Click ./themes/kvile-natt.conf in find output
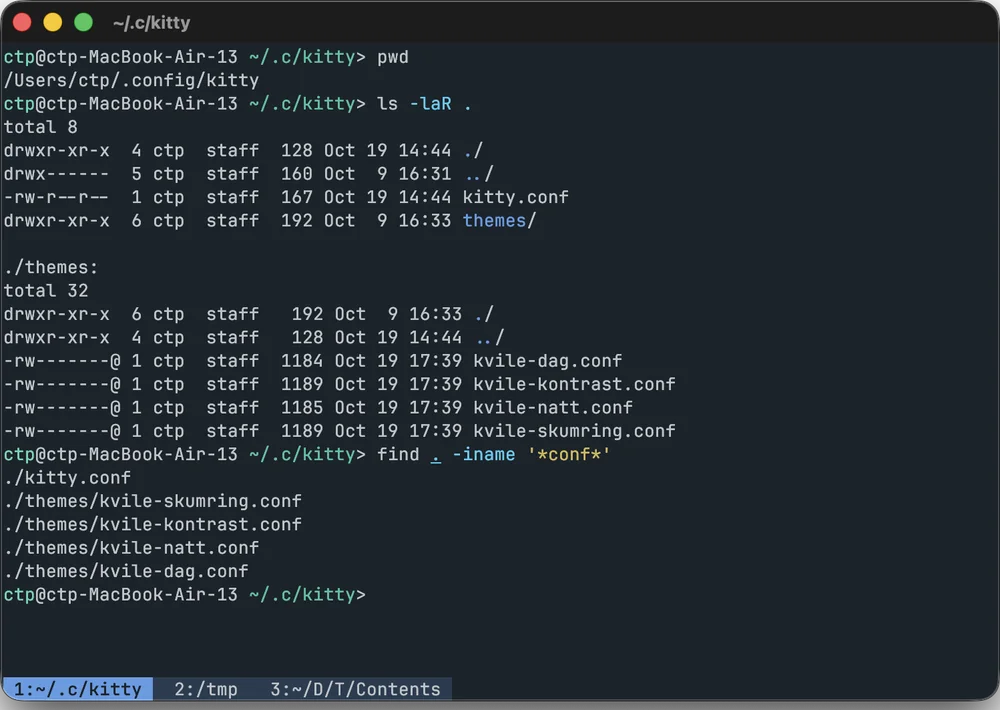Screen dimensions: 1000x710 [x=131, y=548]
